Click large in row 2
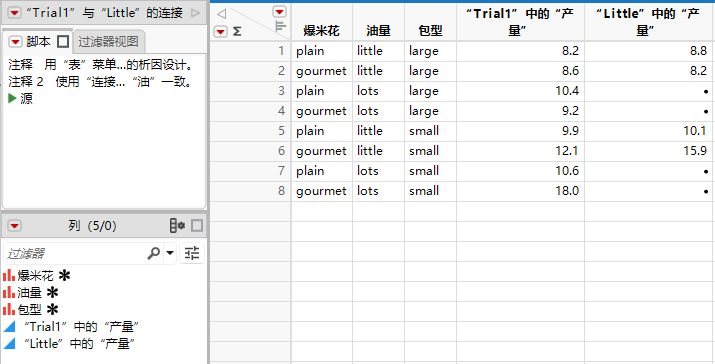The image size is (715, 364). 430,71
